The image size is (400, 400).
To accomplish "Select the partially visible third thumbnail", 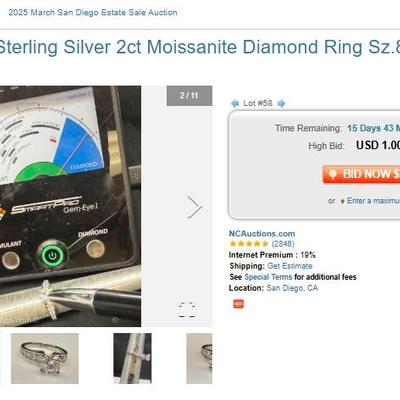I will (199, 358).
